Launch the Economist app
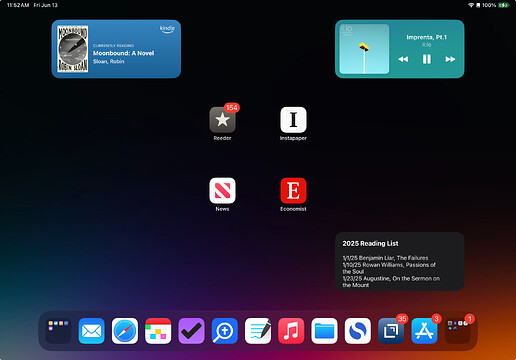 (x=293, y=191)
